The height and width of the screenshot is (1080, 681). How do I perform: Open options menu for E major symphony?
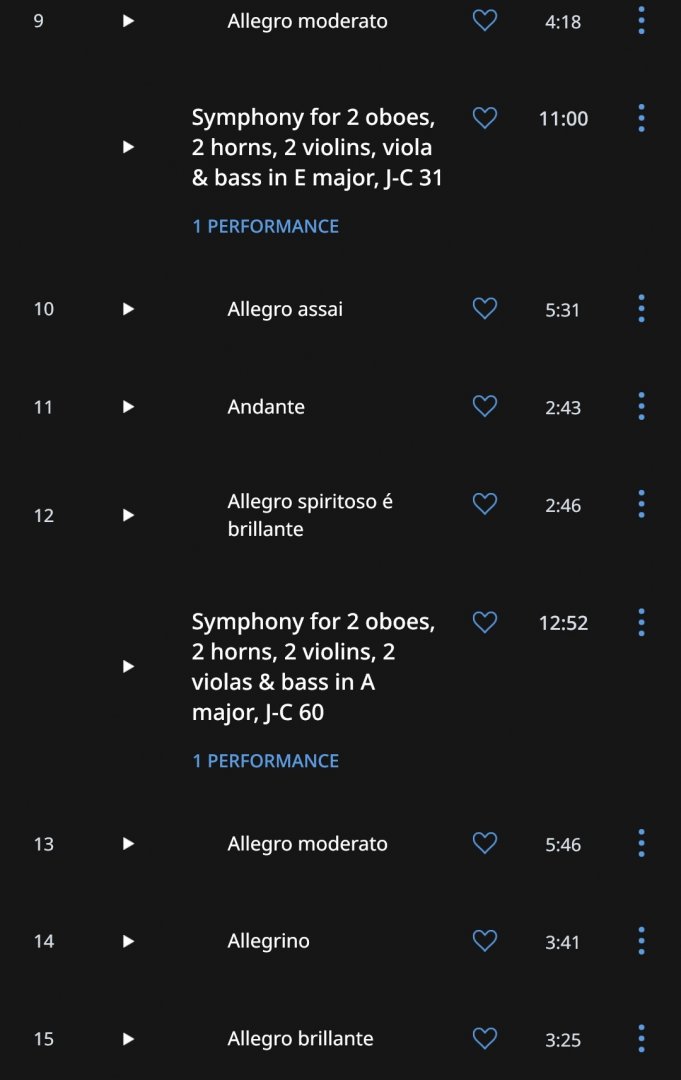pos(641,118)
